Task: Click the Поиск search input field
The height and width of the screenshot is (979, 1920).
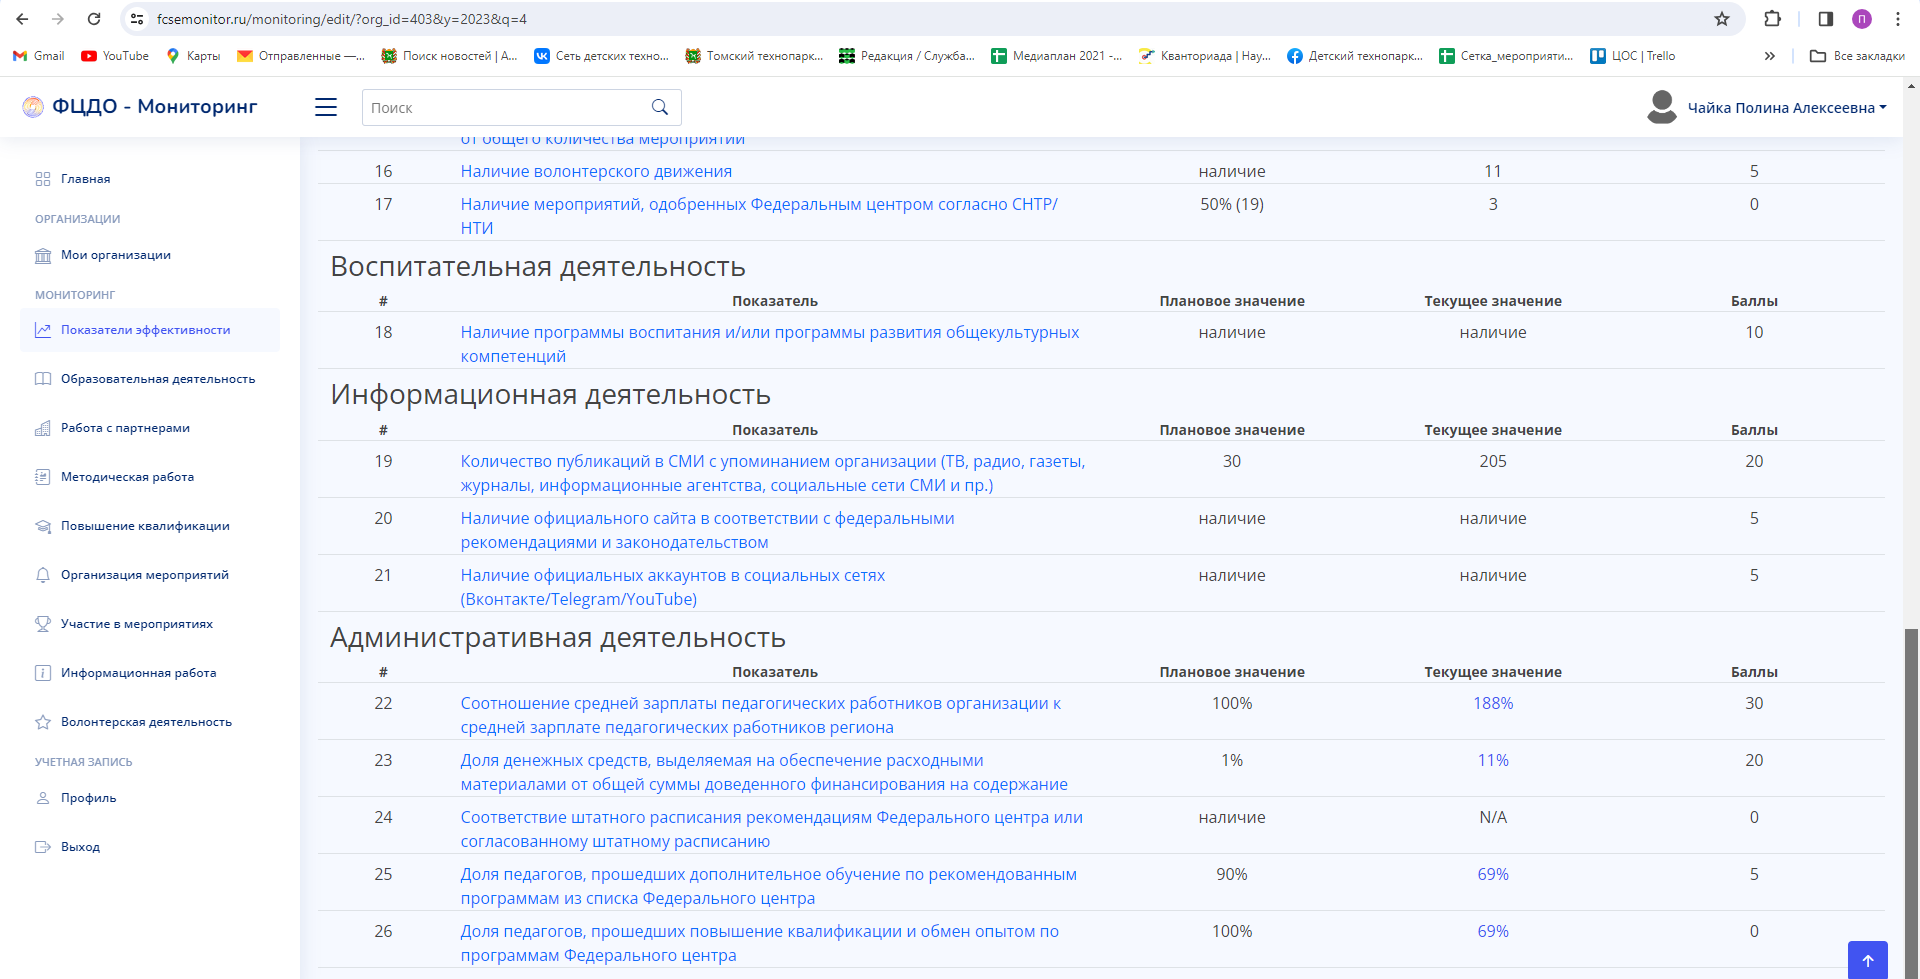Action: tap(505, 108)
